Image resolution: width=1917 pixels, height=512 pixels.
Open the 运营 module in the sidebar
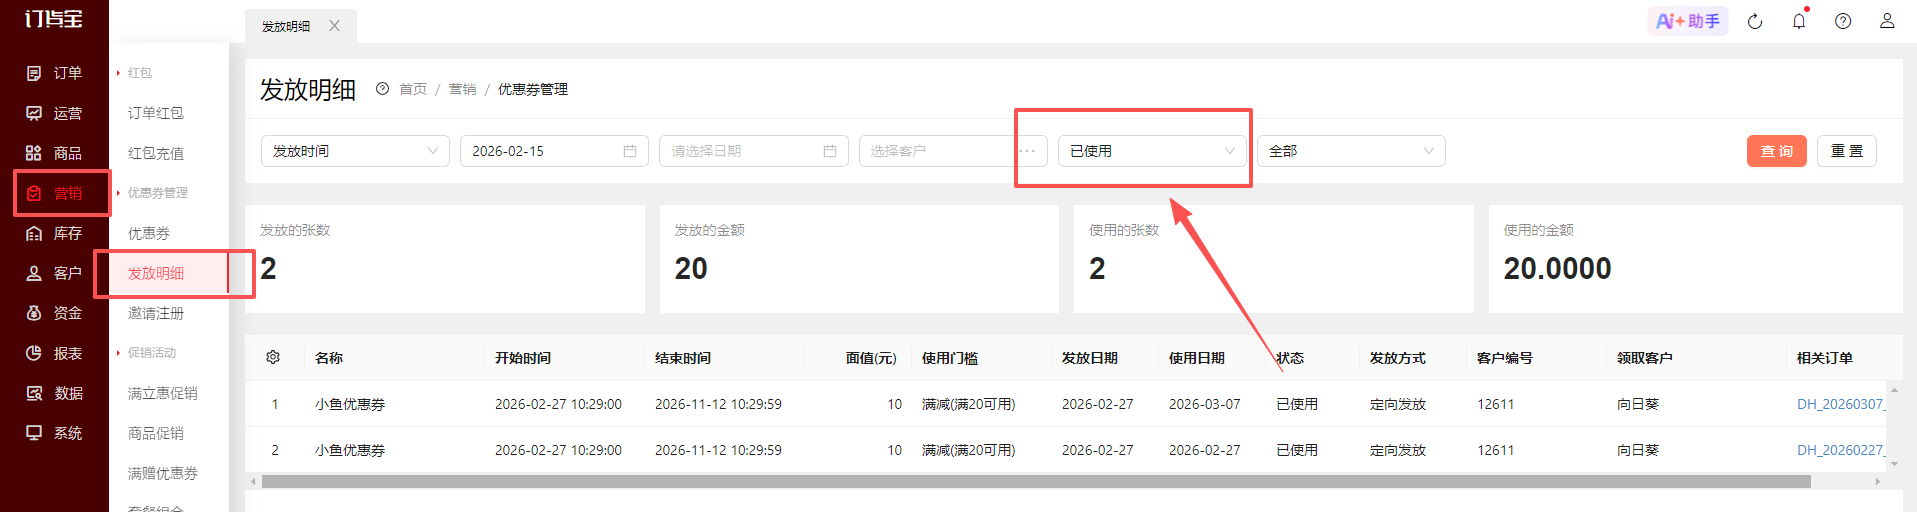point(54,113)
